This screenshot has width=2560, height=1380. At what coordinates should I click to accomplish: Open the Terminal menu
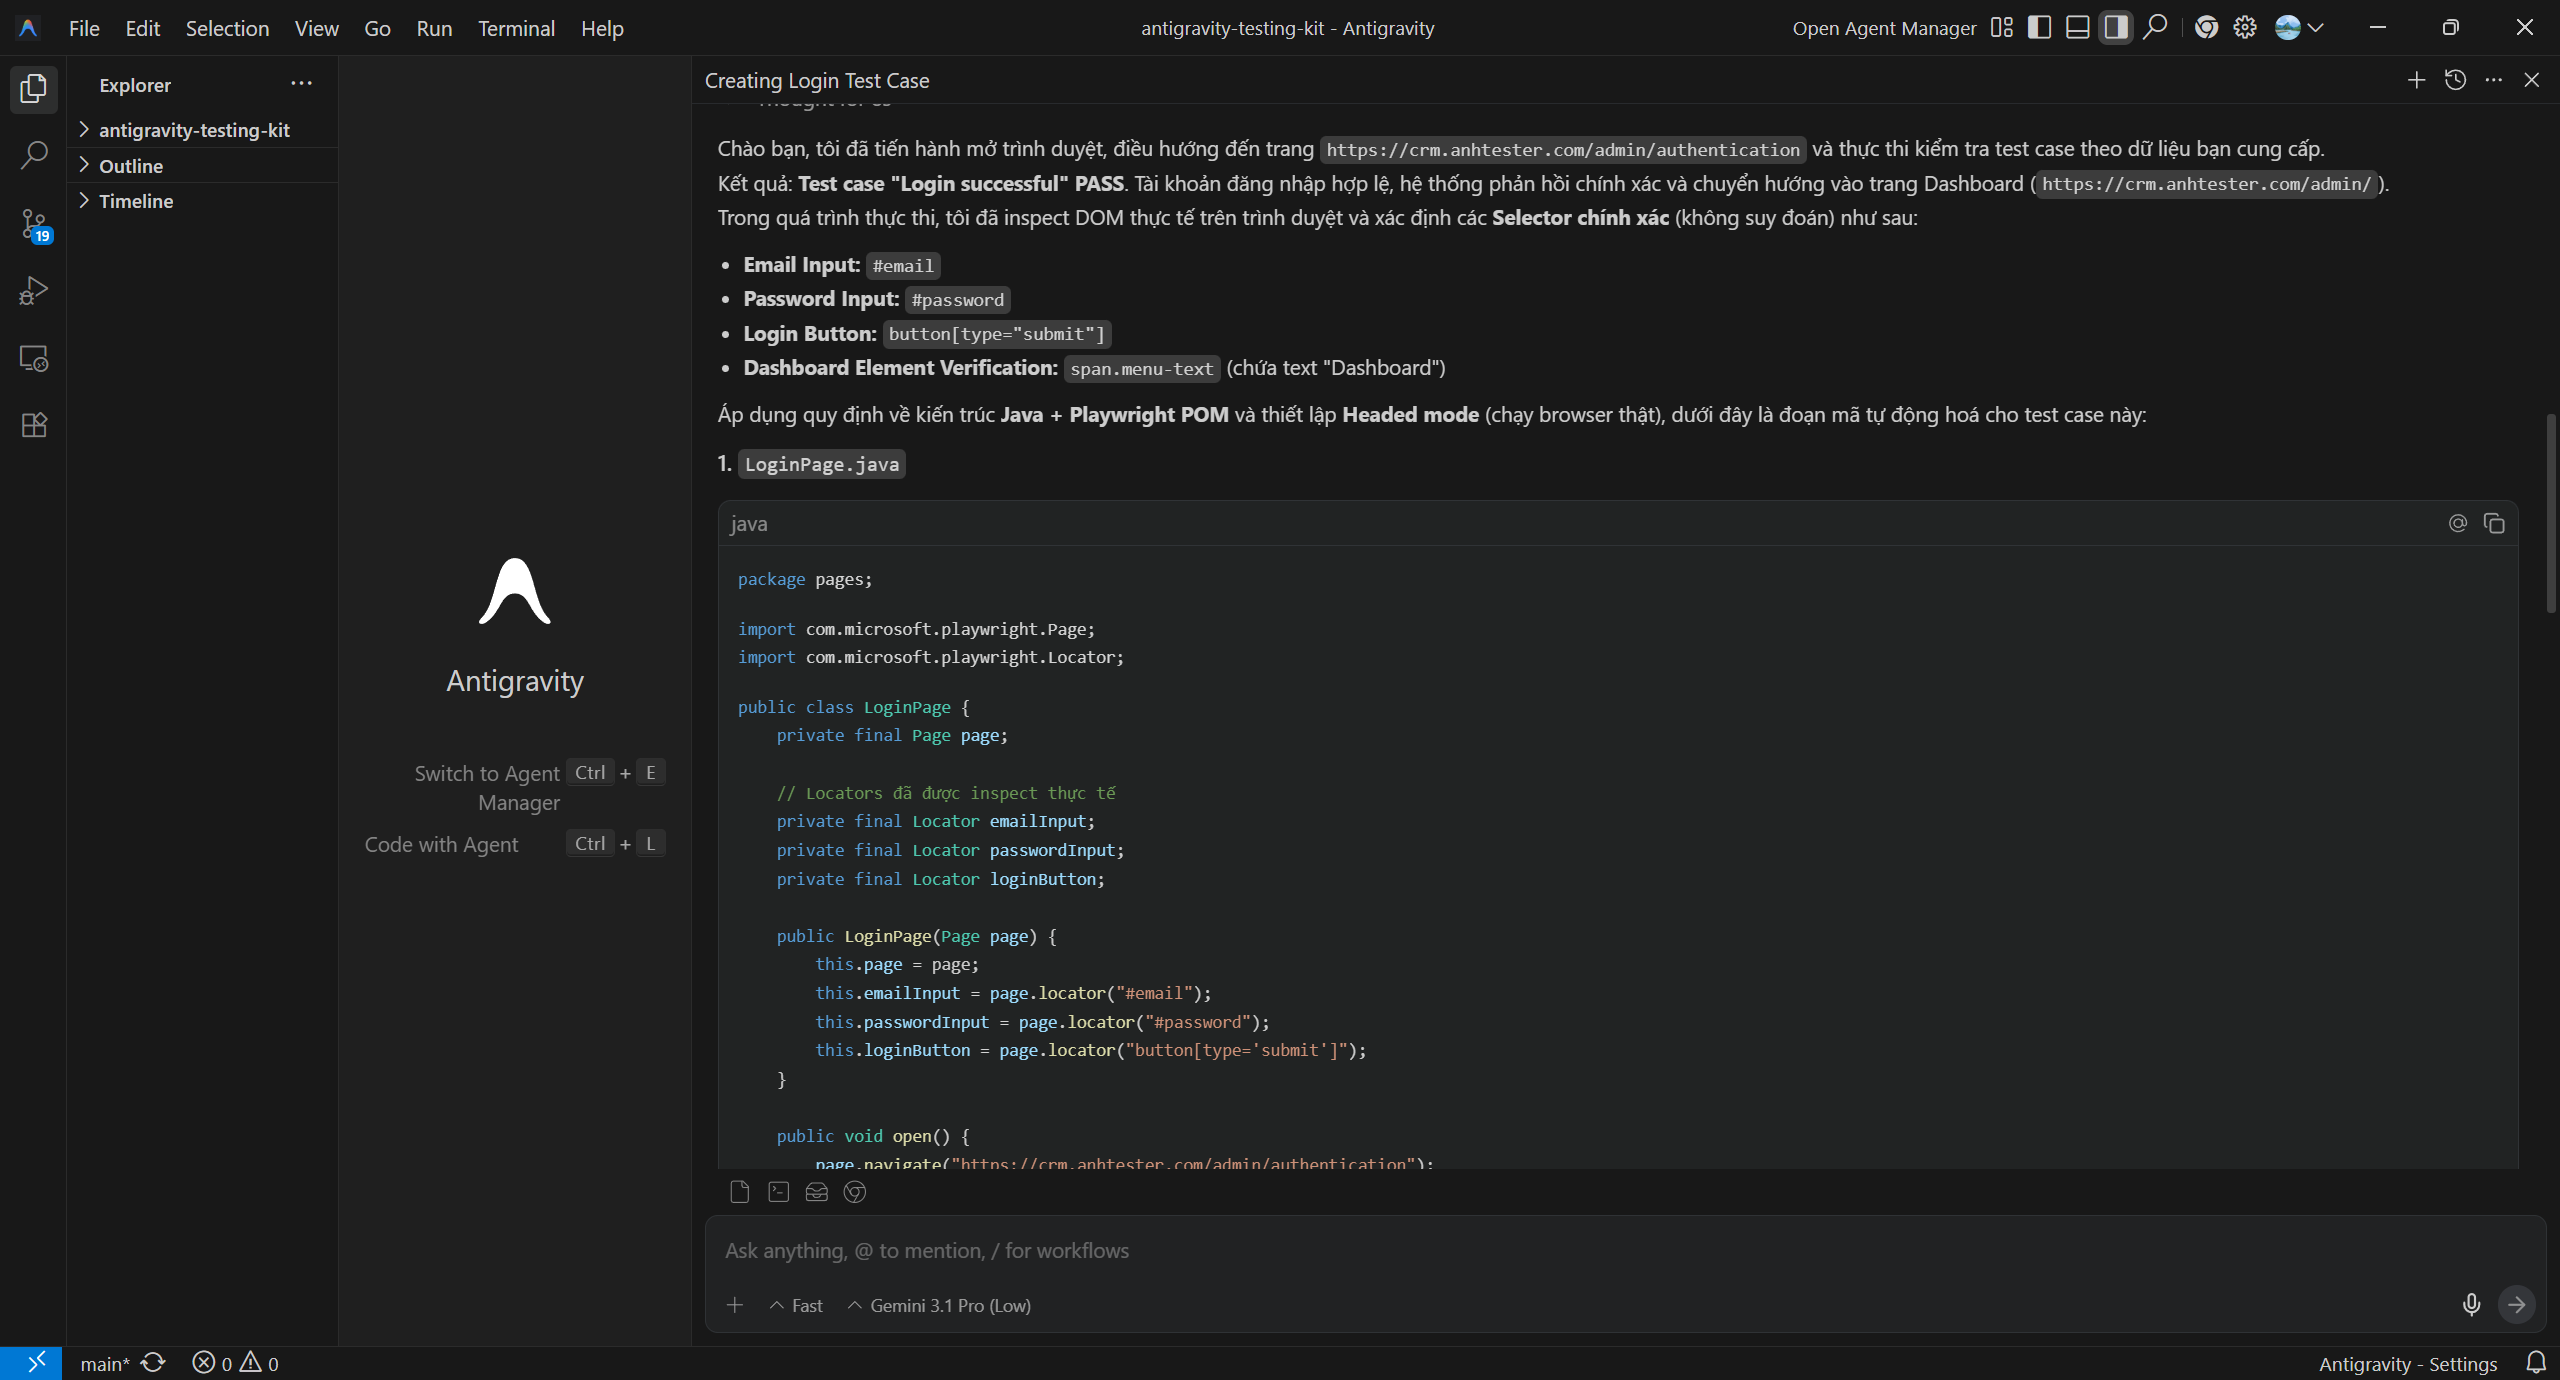(516, 28)
